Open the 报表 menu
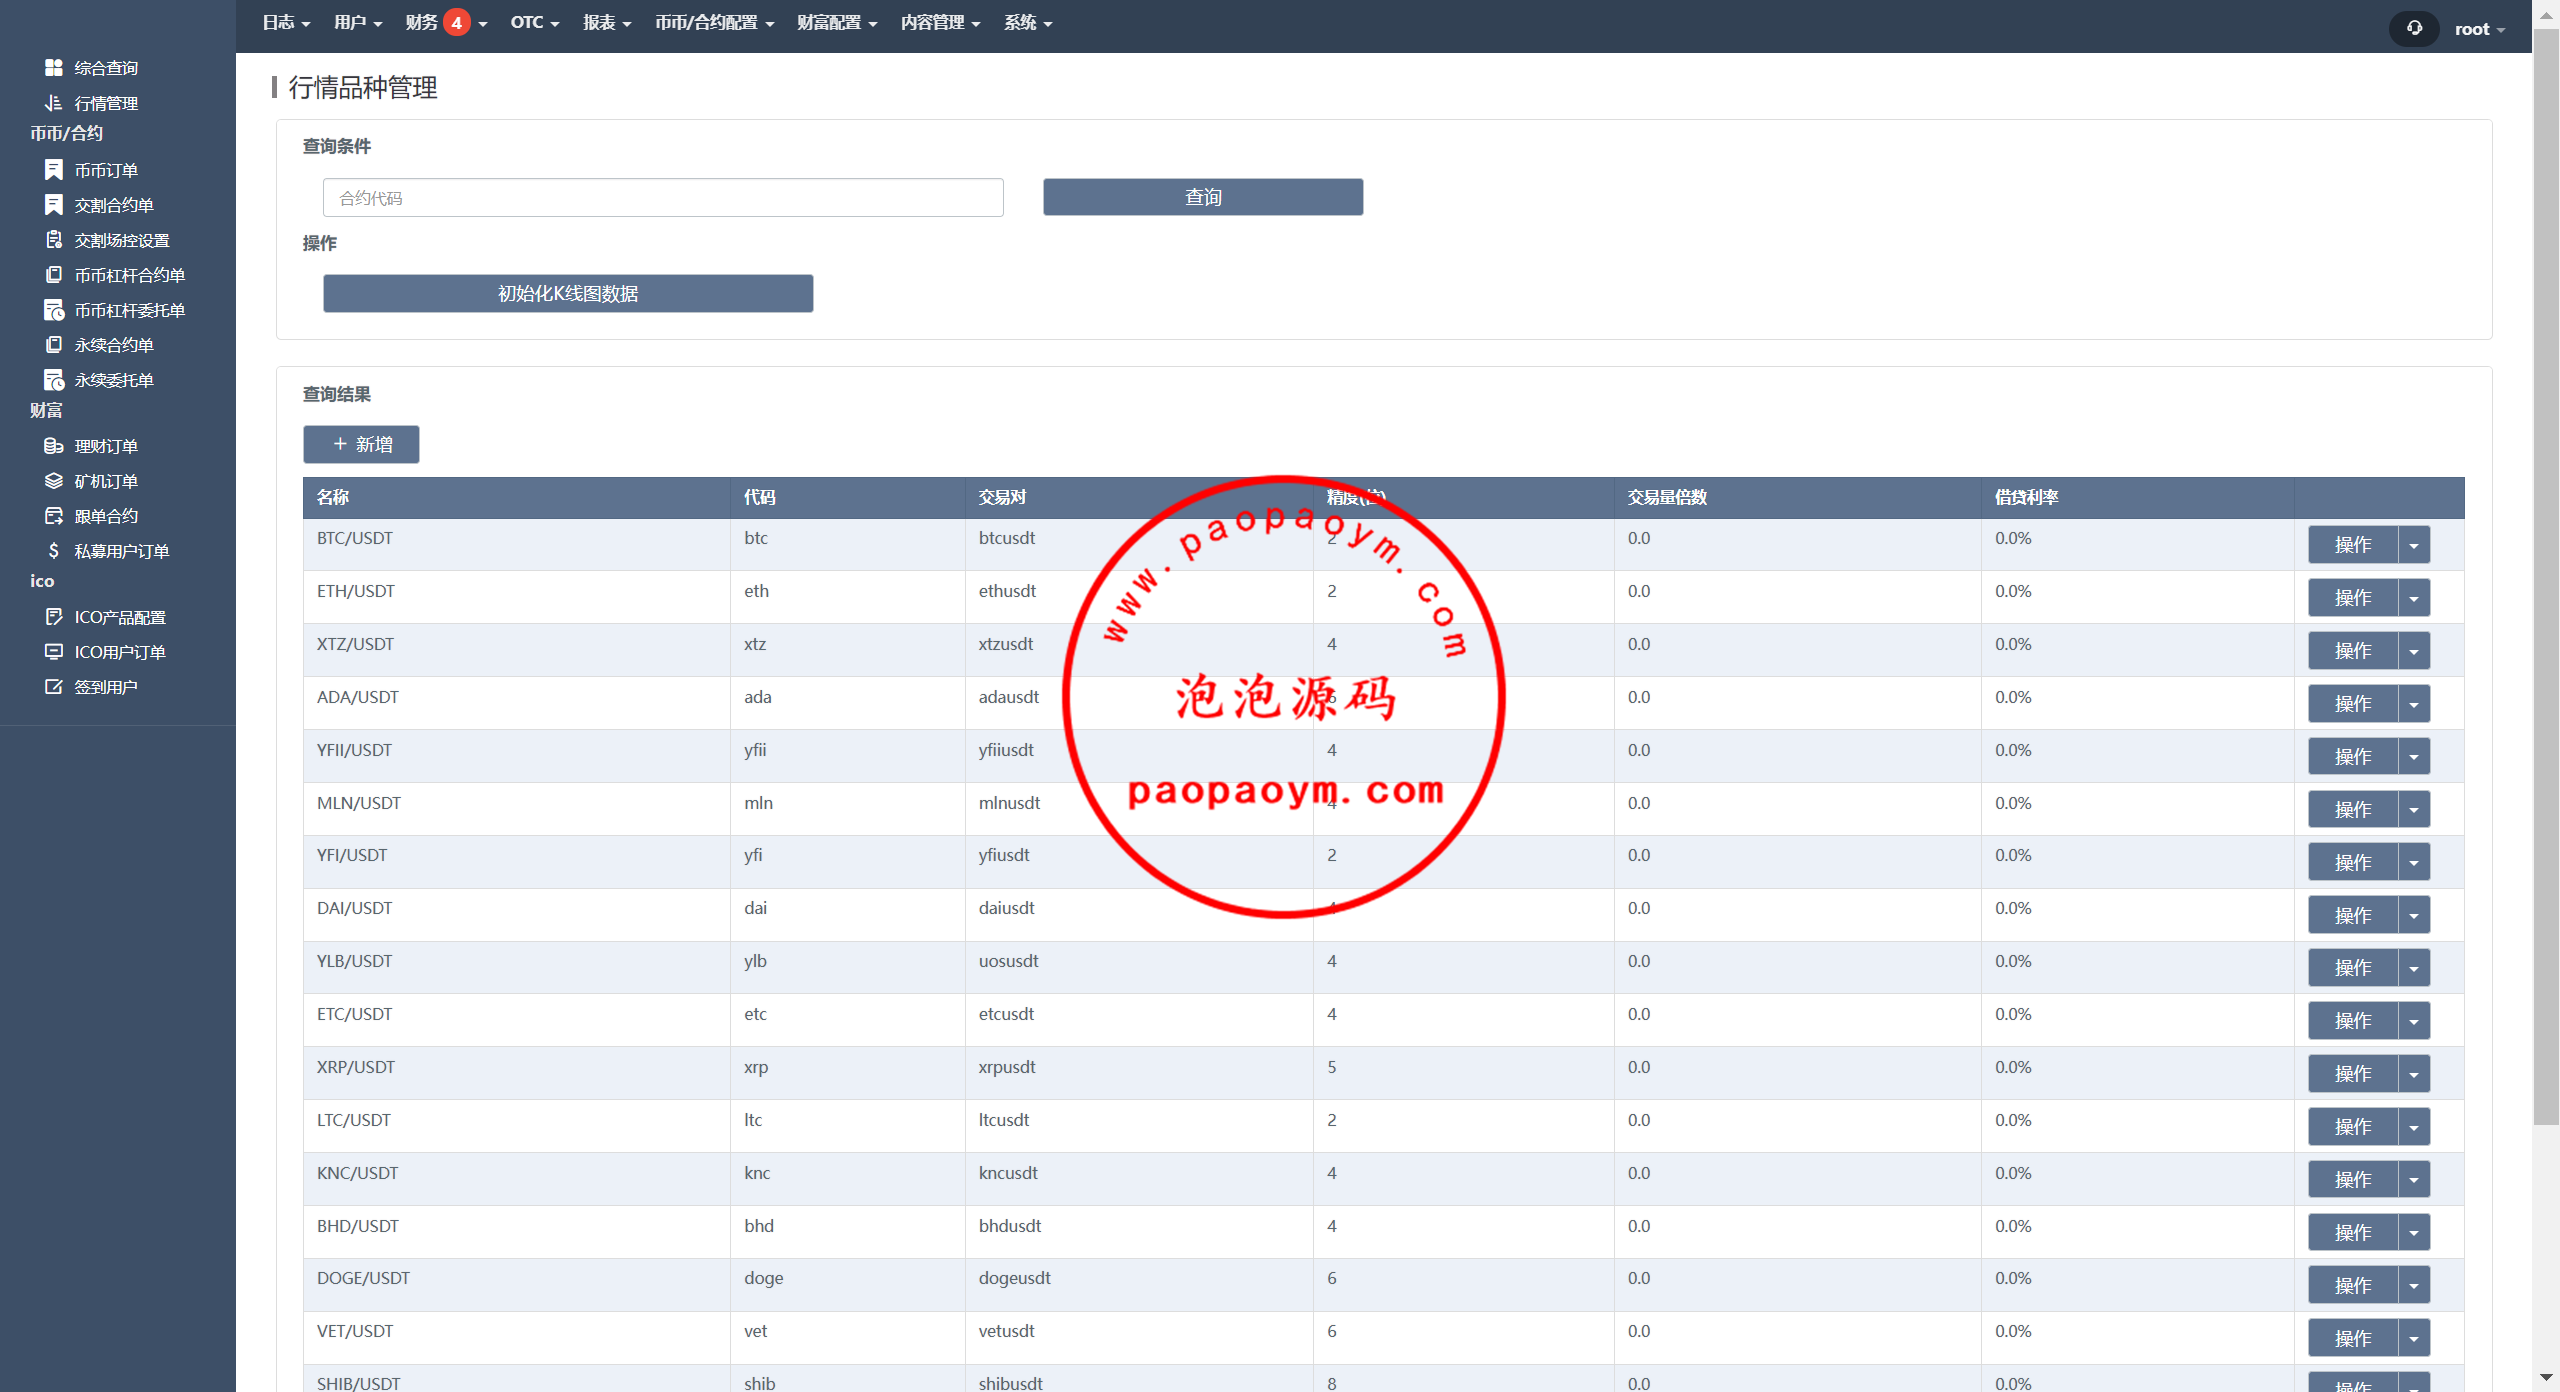 (x=607, y=22)
